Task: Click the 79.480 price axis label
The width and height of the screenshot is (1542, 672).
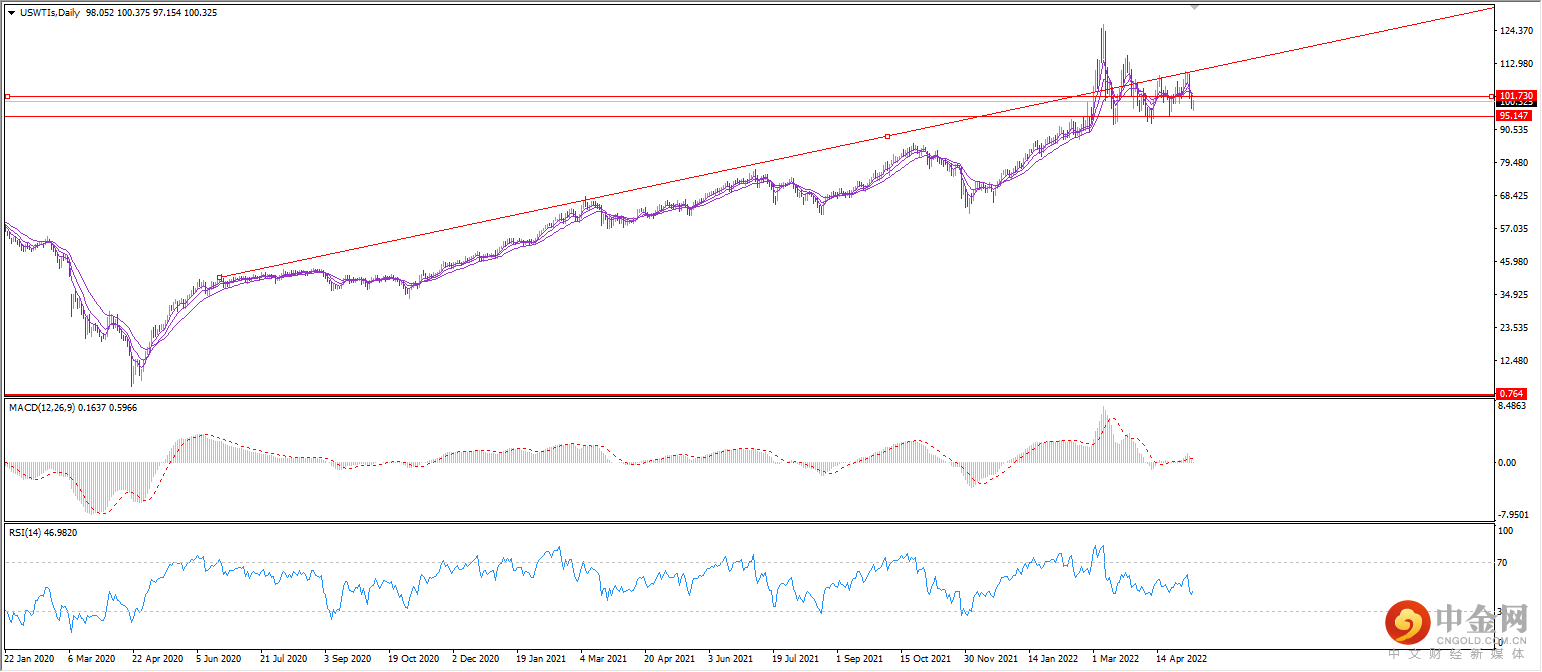Action: click(1514, 163)
